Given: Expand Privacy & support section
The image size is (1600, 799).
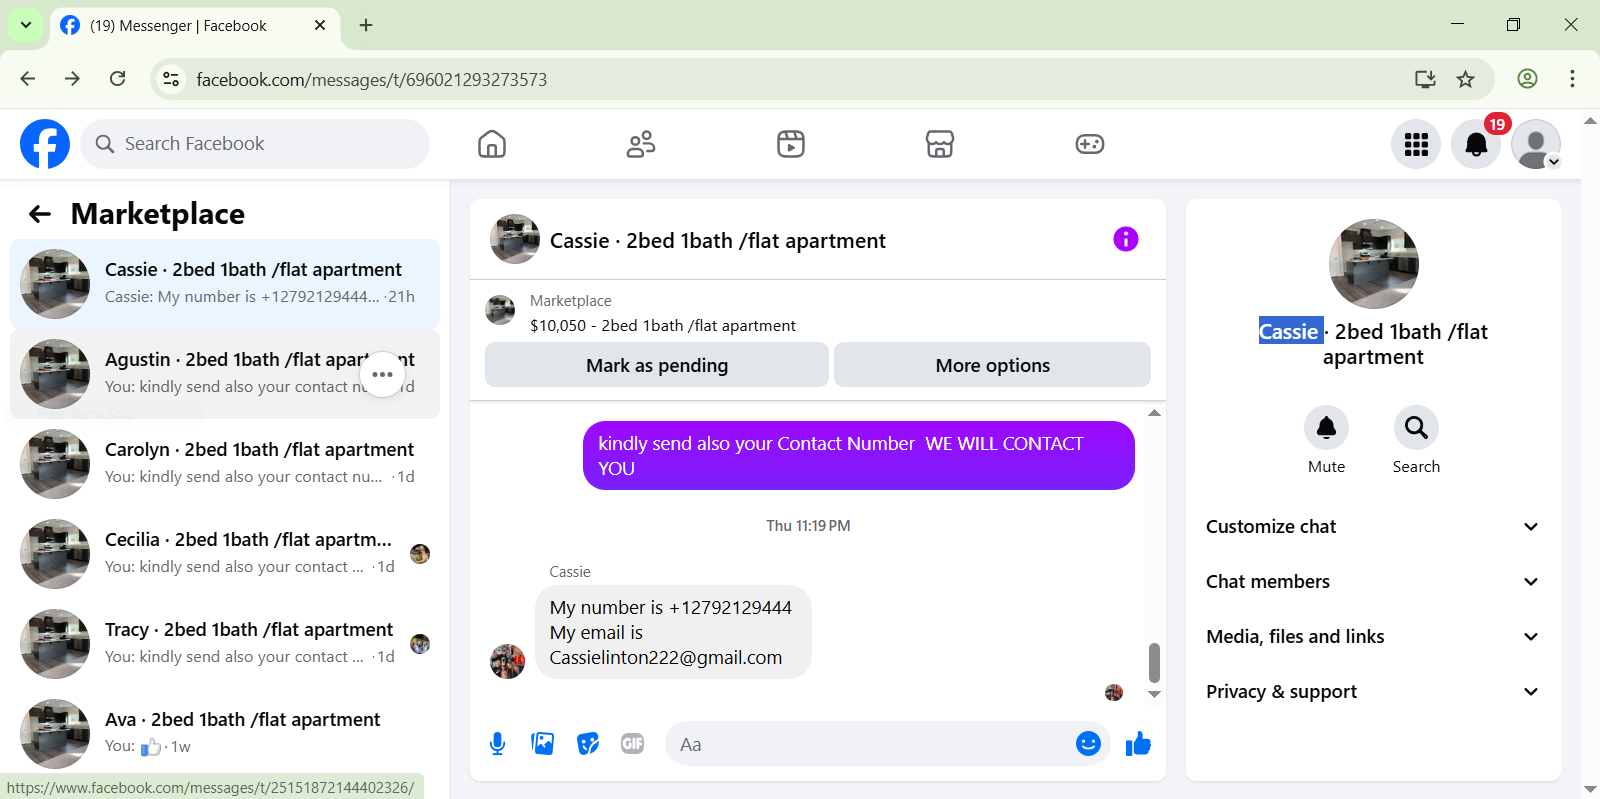Looking at the screenshot, I should [1373, 692].
